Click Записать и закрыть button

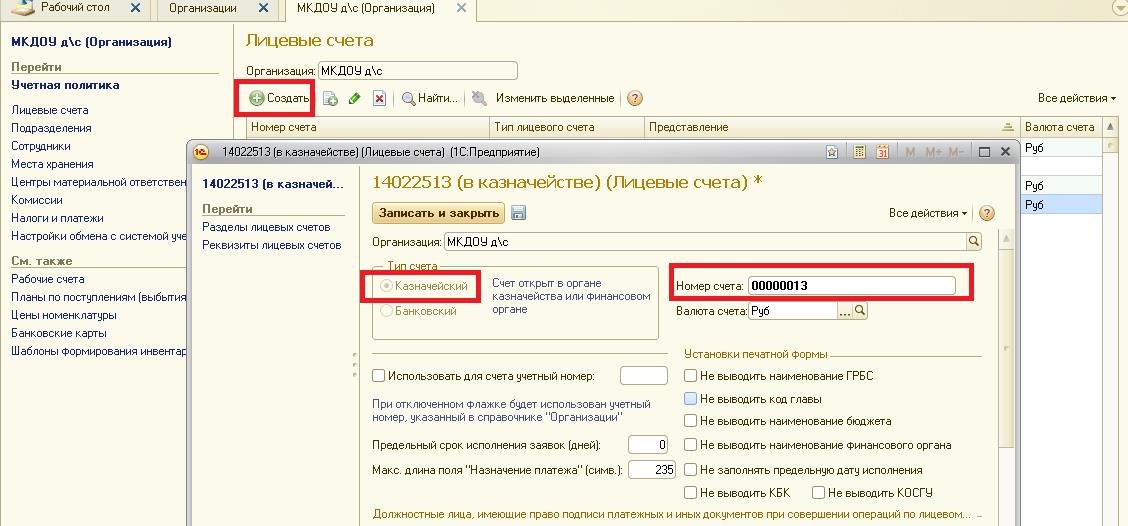point(439,213)
